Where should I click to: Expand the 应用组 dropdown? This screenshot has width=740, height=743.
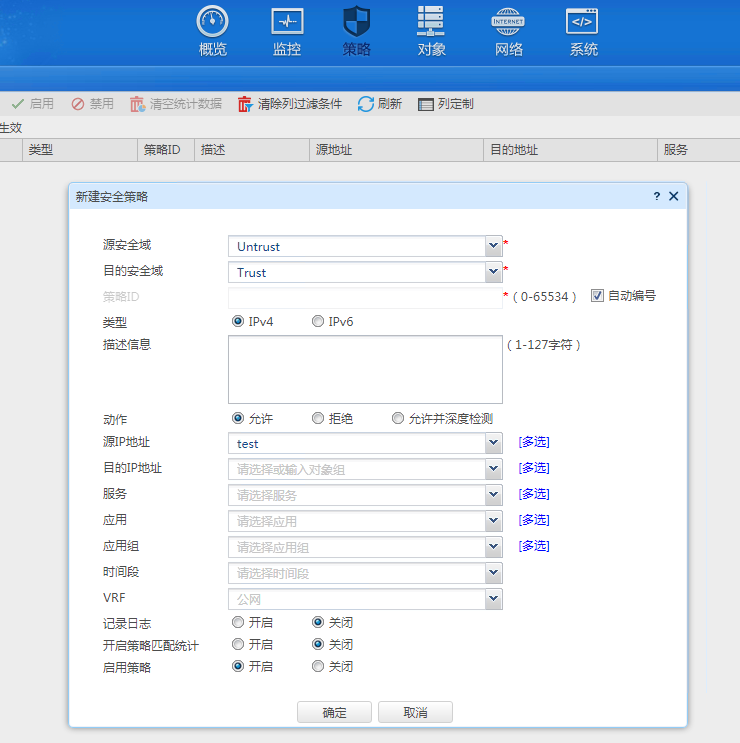click(x=493, y=547)
